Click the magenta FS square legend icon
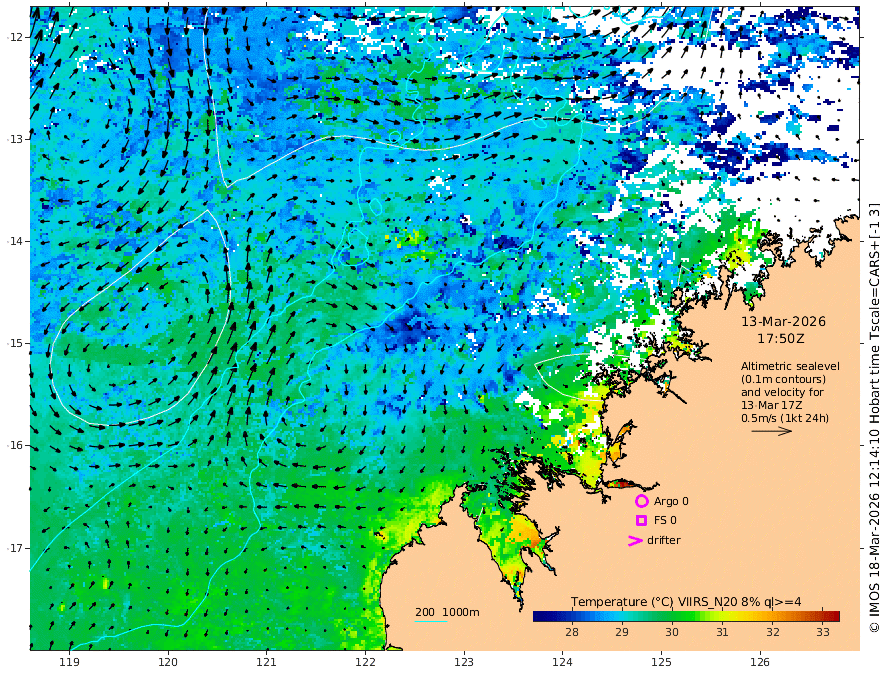Screen dimensions: 880x680 pyautogui.click(x=641, y=521)
